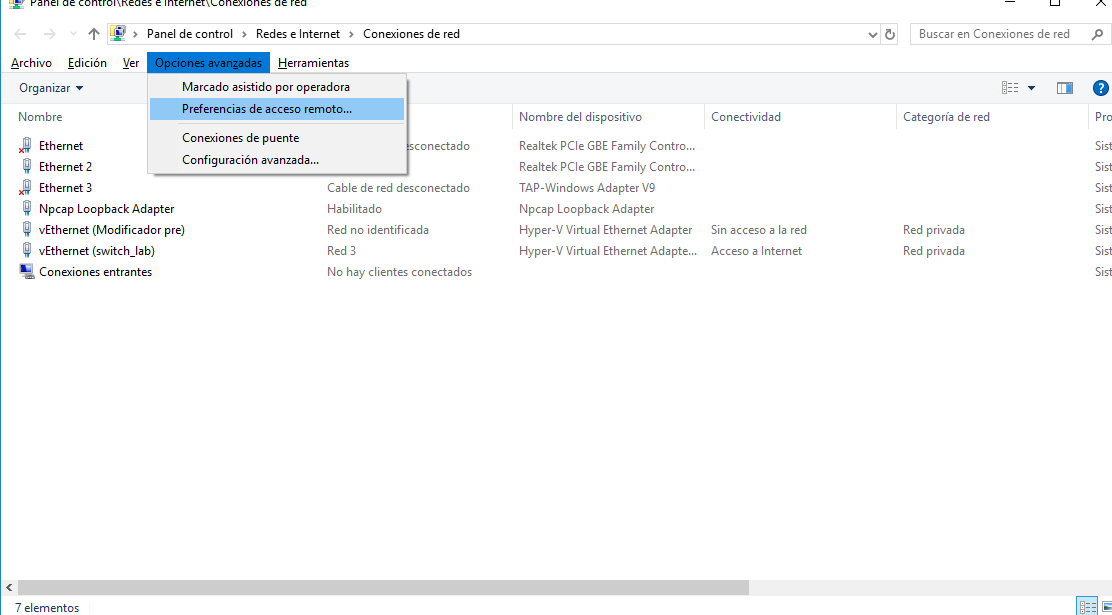The image size is (1112, 615).
Task: Expand the change view options arrow
Action: click(x=1032, y=88)
